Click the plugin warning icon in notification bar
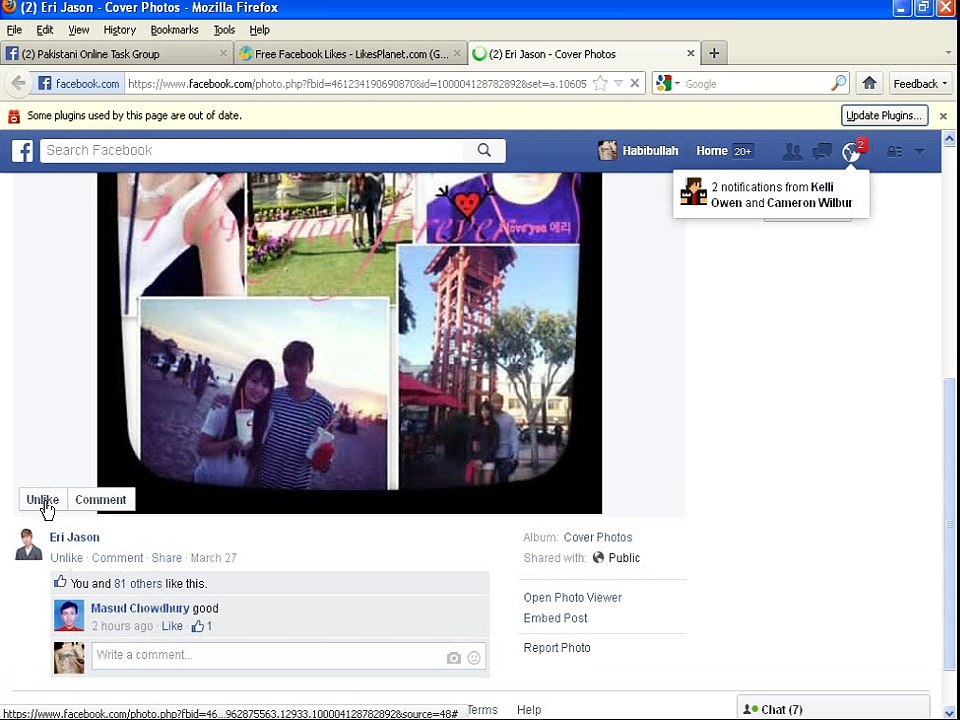Image resolution: width=960 pixels, height=720 pixels. (x=14, y=116)
